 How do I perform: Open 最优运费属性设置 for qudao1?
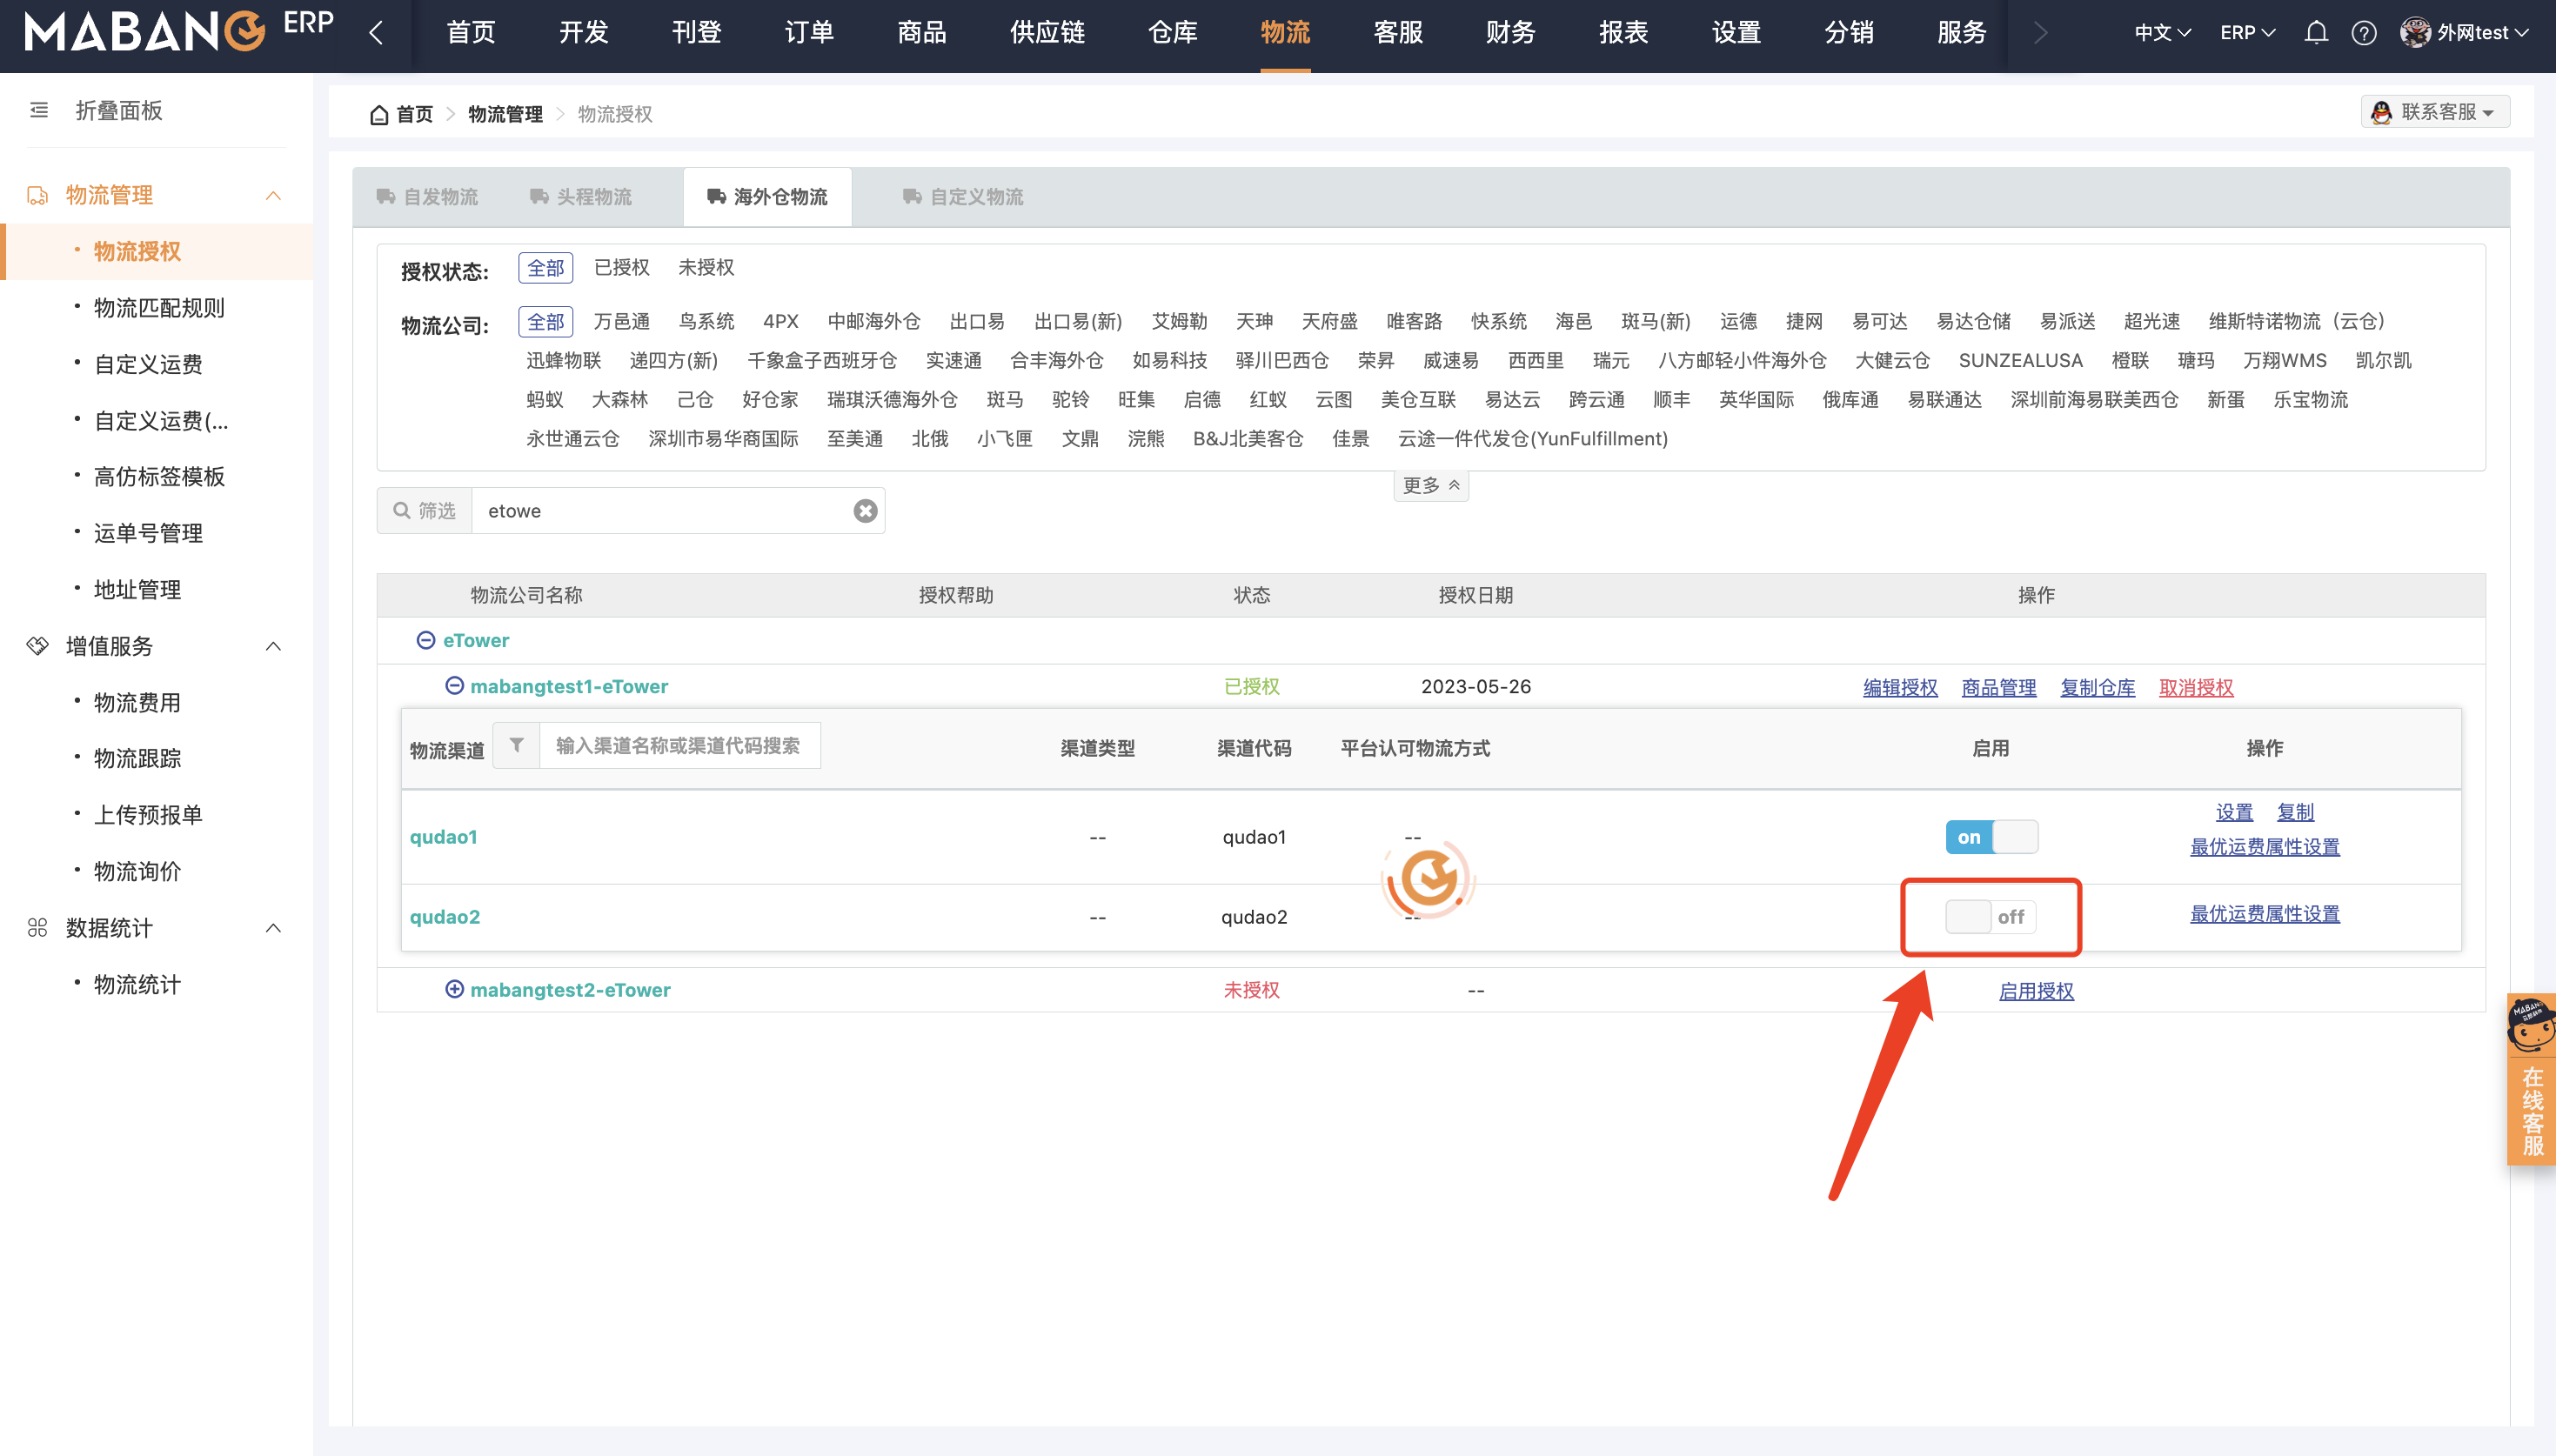tap(2265, 847)
